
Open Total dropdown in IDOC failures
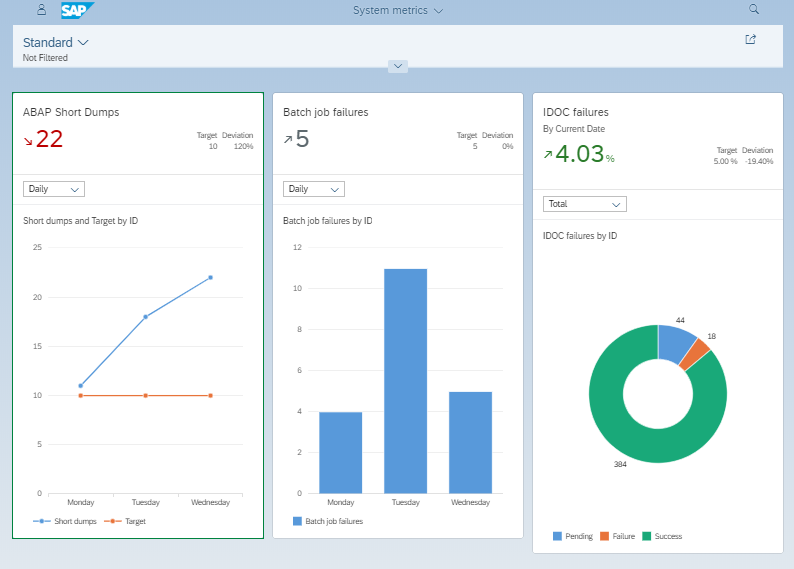click(x=584, y=204)
